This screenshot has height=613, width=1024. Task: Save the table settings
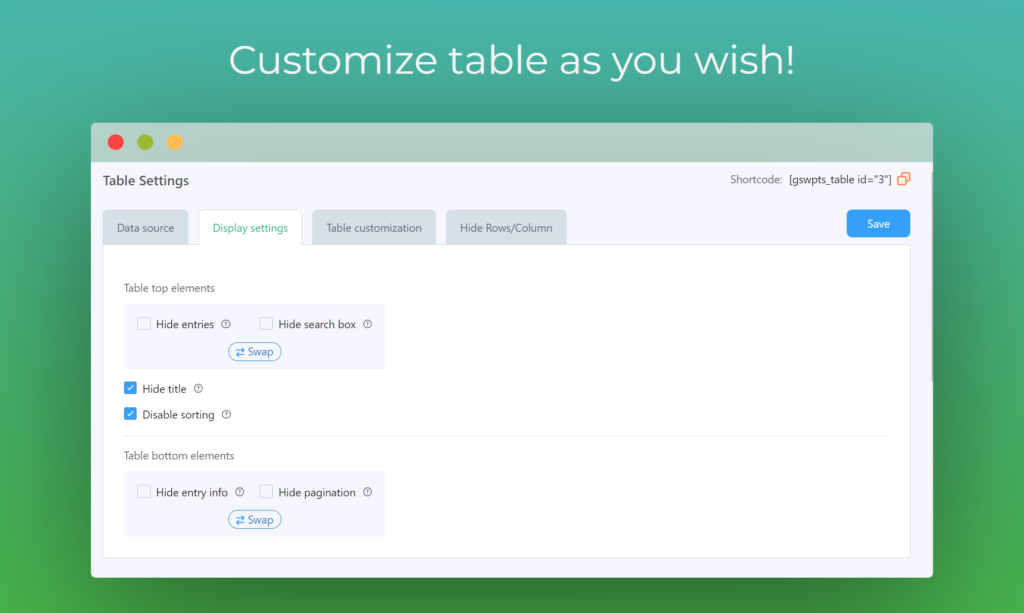pyautogui.click(x=878, y=223)
